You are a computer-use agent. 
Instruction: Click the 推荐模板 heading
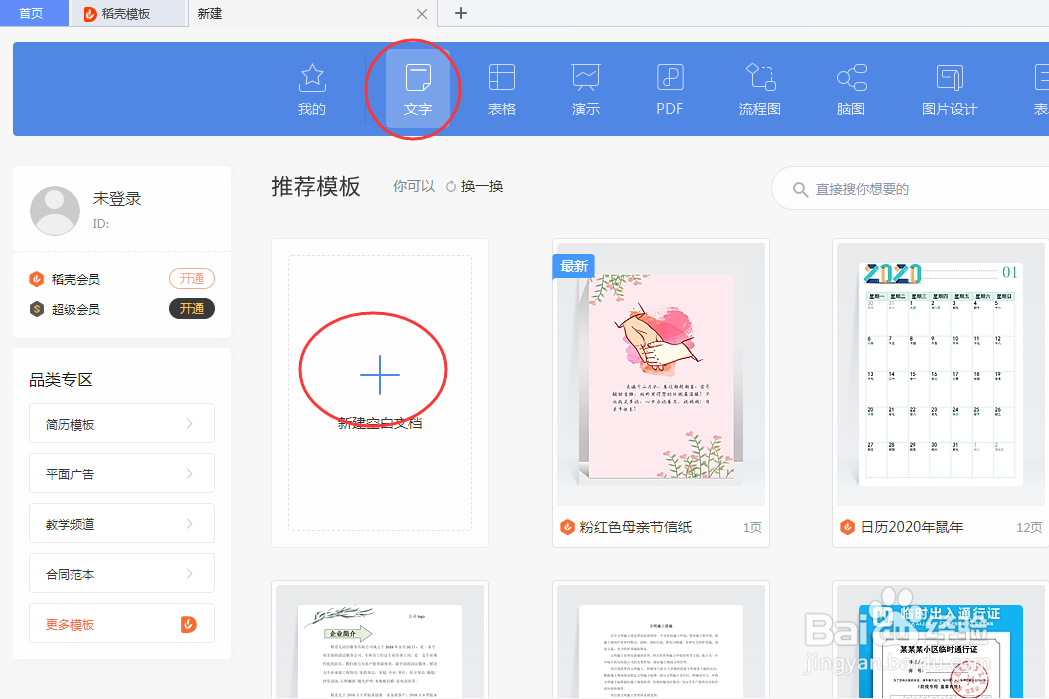pyautogui.click(x=316, y=187)
